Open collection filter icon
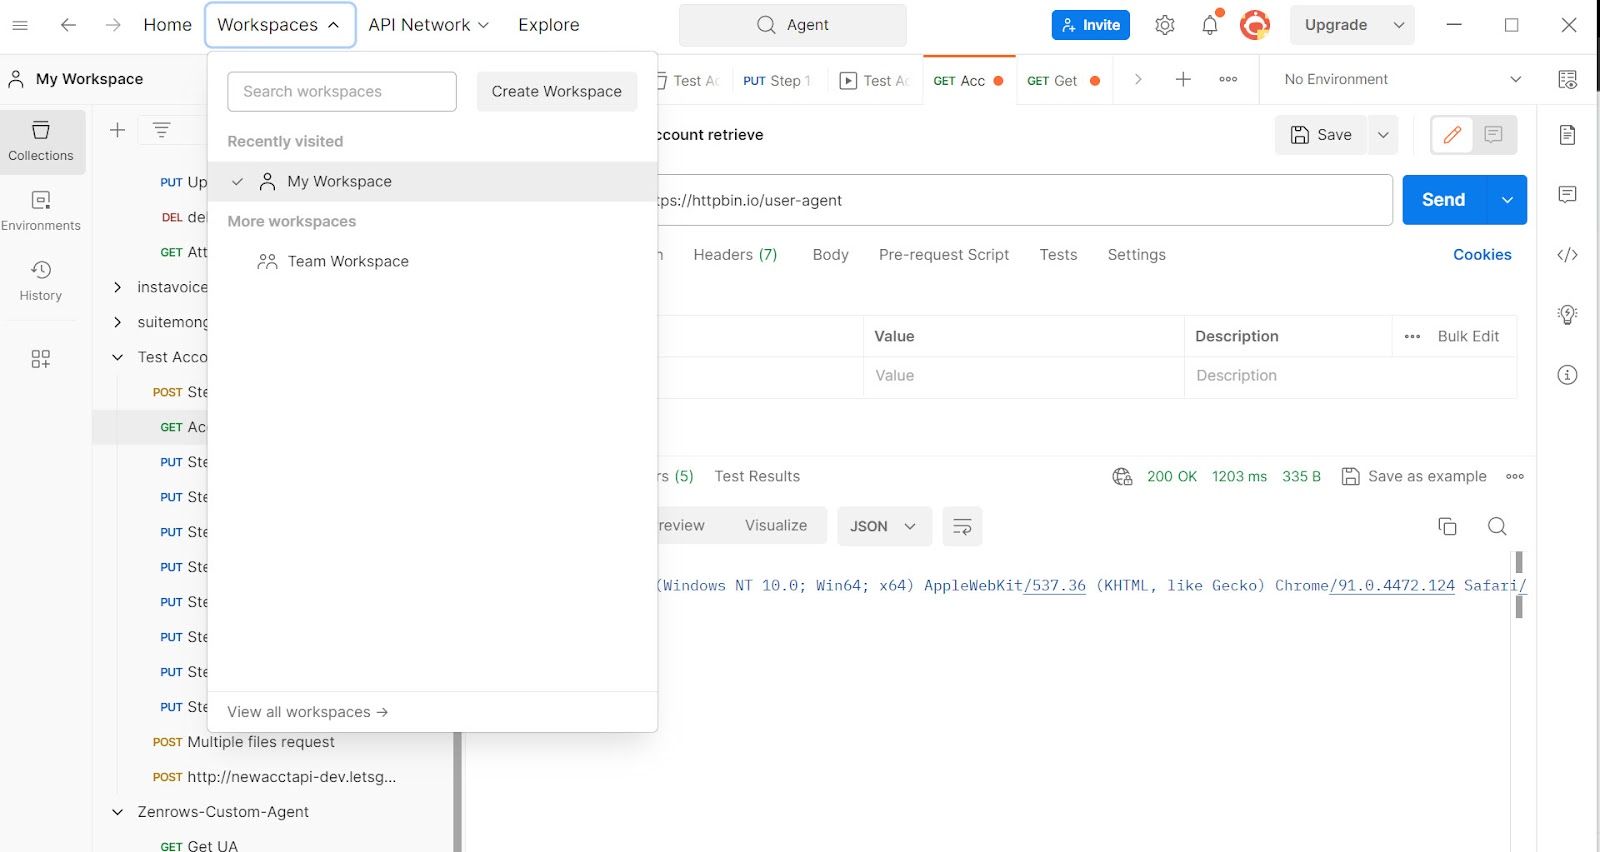 click(x=161, y=130)
